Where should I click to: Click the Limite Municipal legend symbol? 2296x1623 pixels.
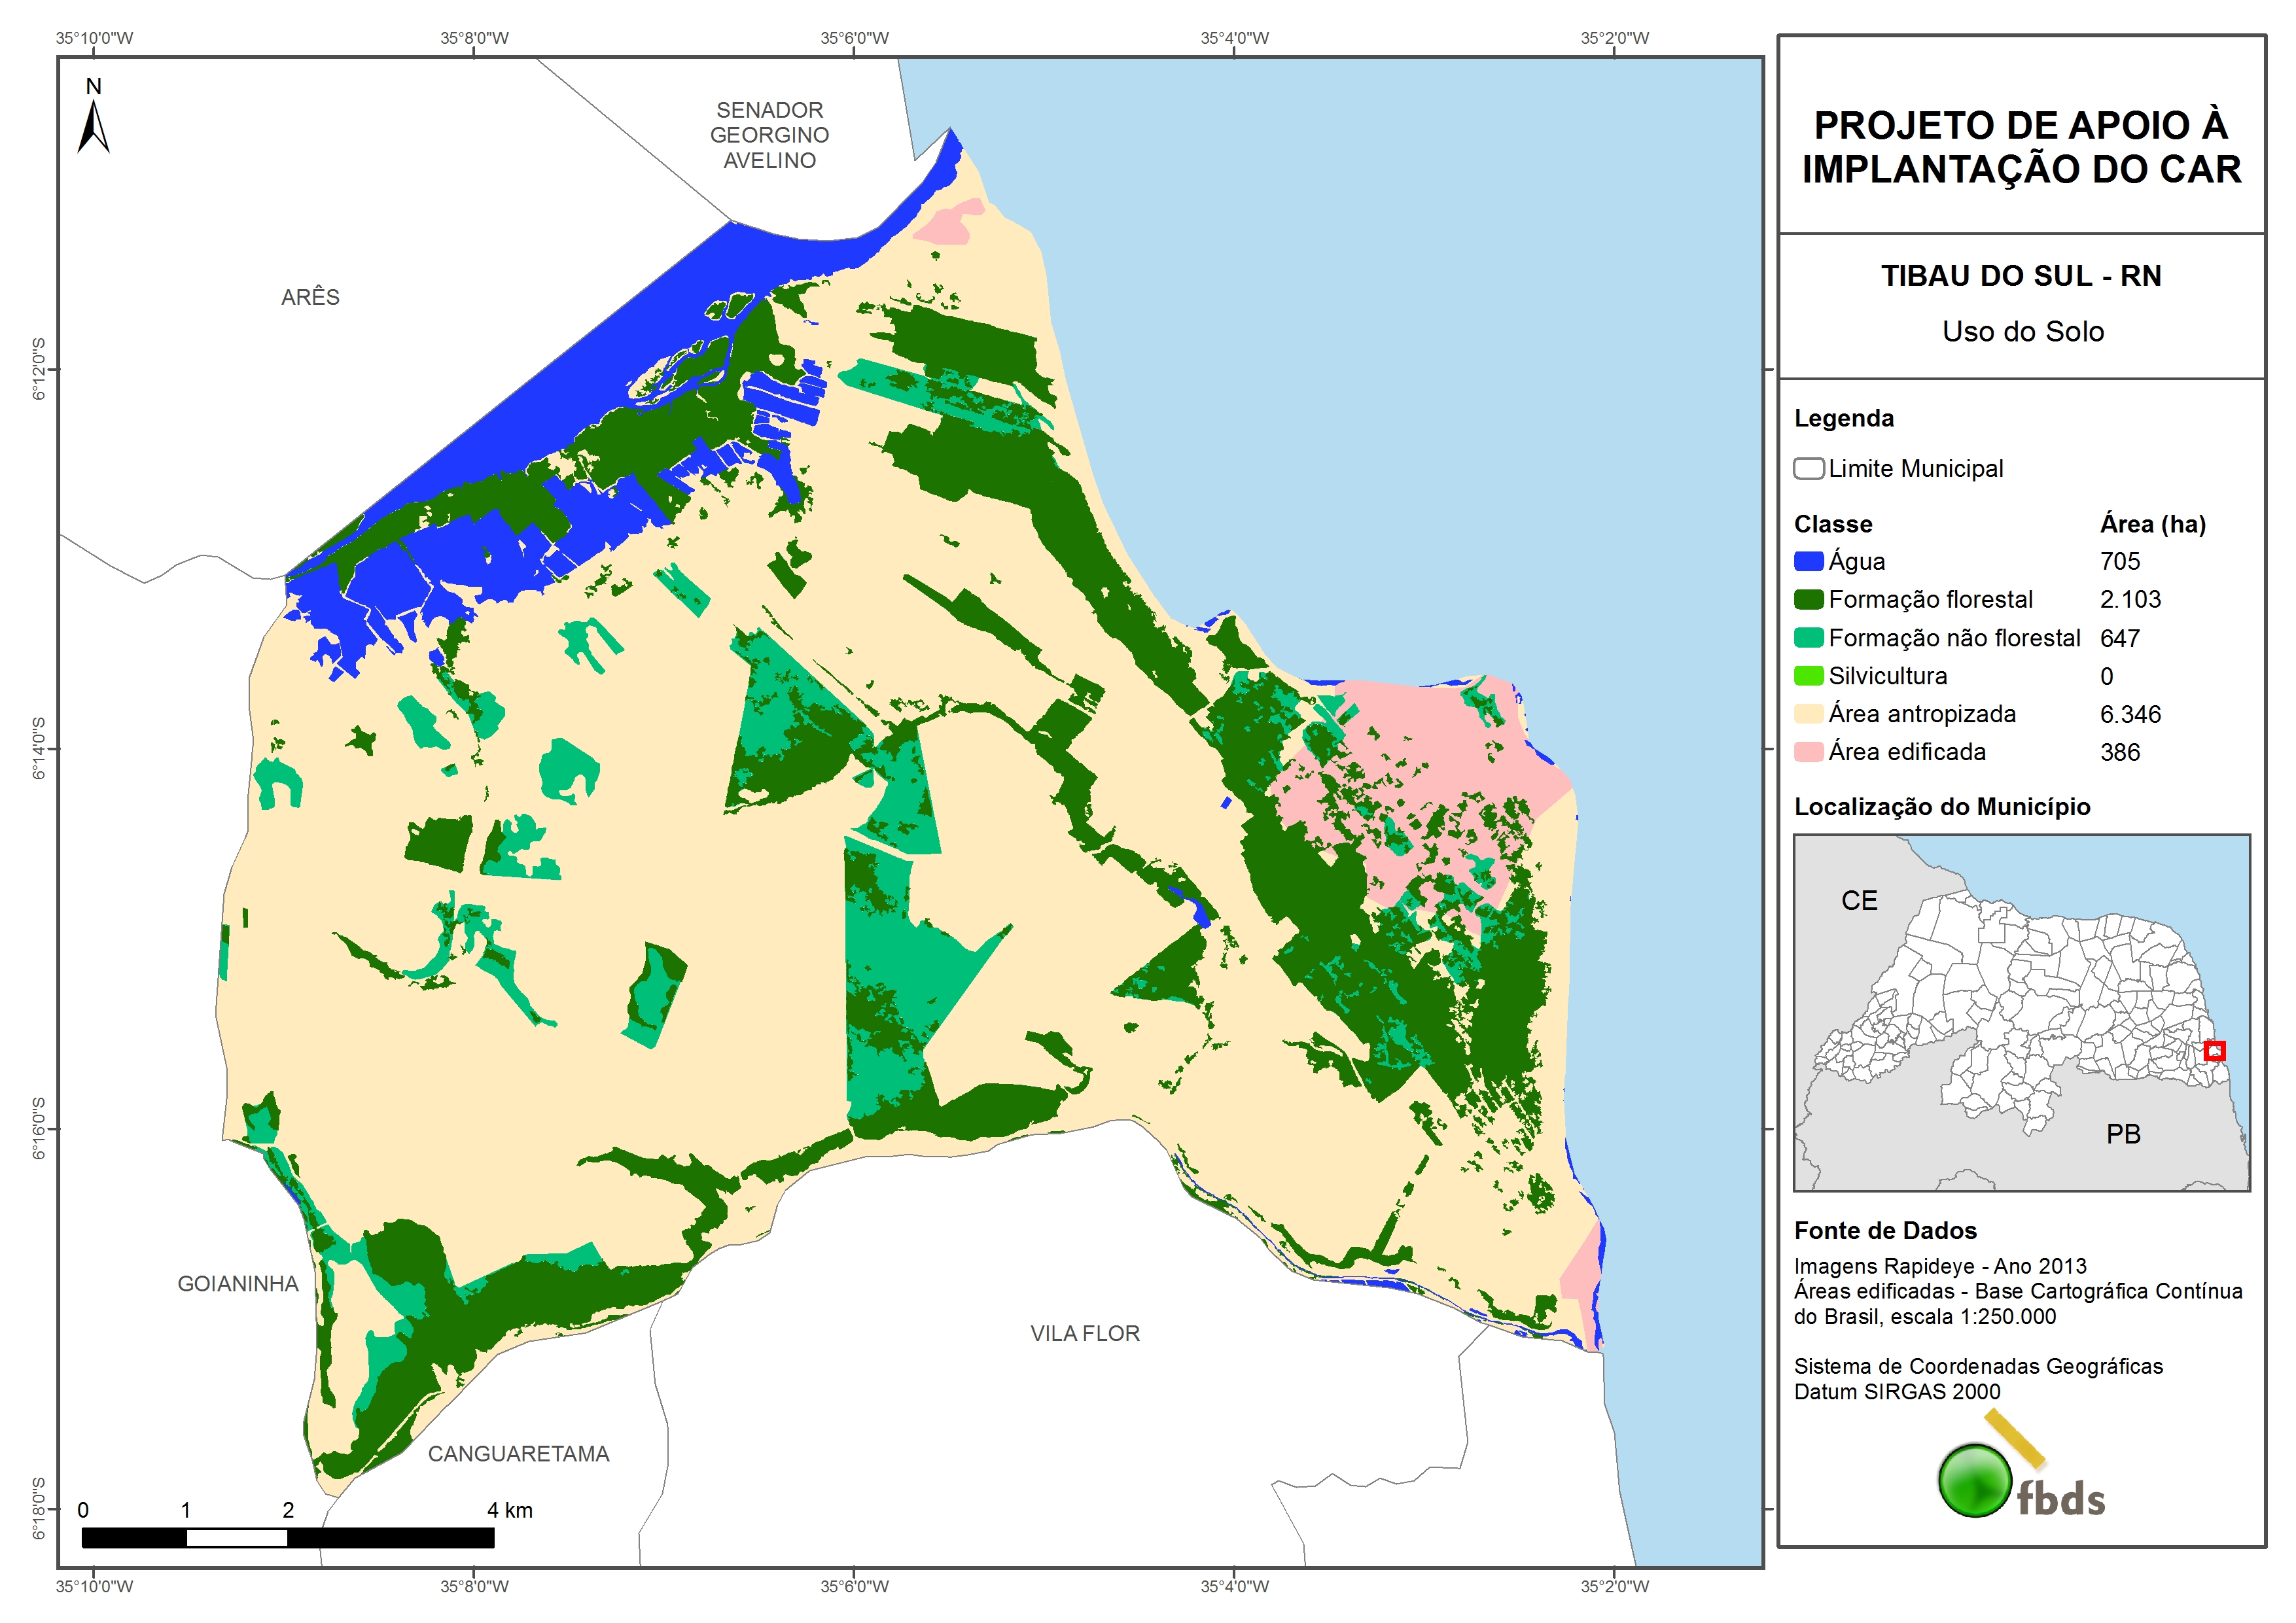1808,469
